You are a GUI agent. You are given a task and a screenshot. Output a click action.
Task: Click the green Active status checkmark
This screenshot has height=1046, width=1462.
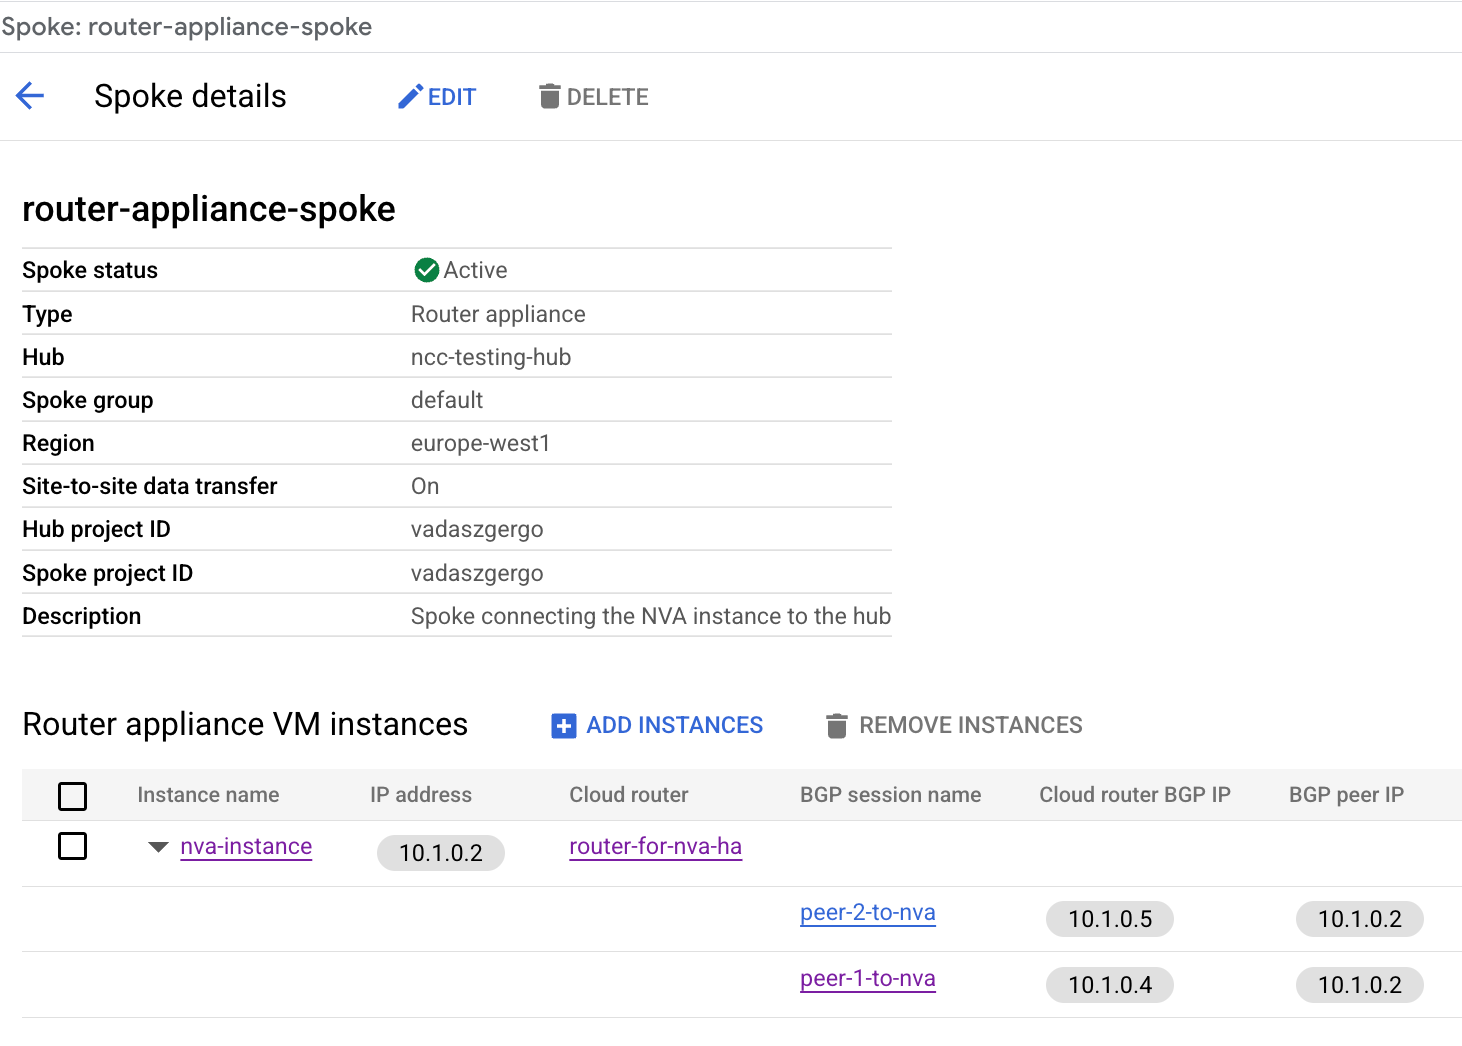point(427,270)
